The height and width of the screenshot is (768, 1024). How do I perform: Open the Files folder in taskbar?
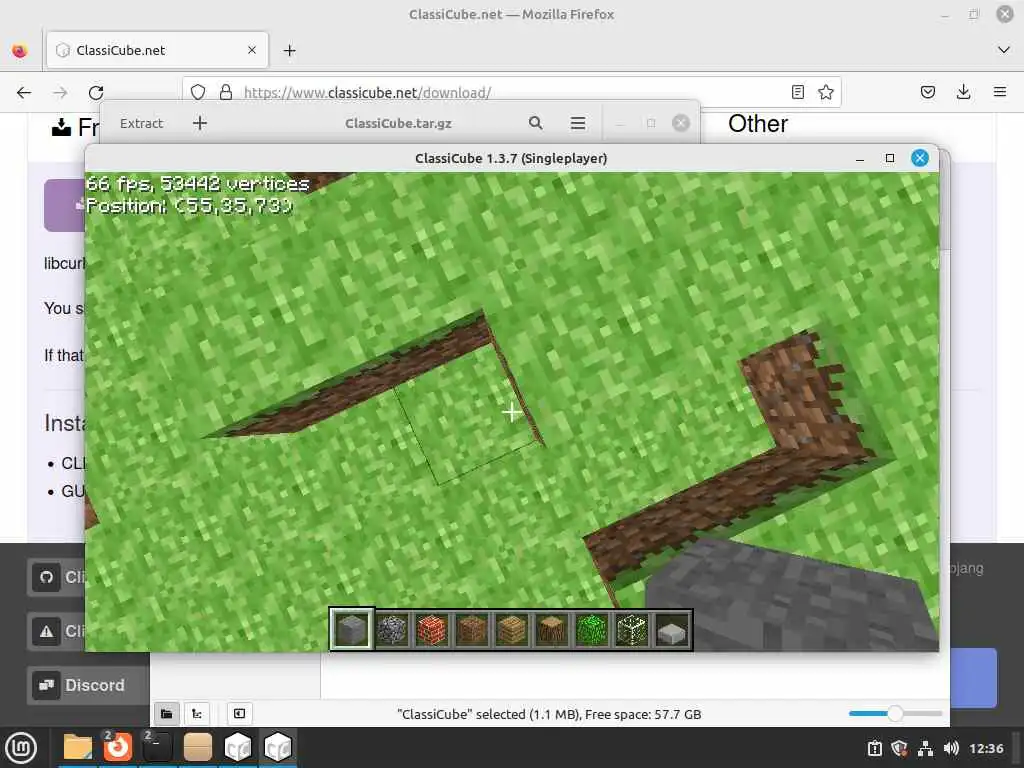(78, 748)
